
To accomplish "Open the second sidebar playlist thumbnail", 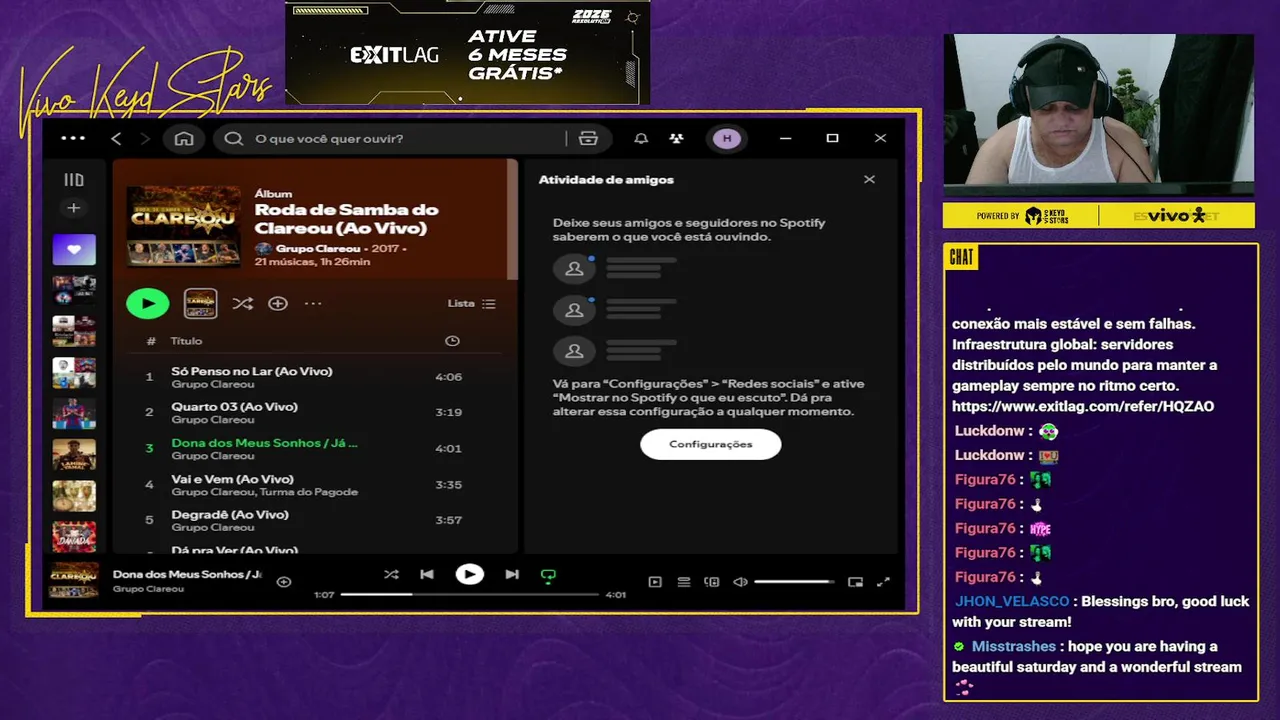I will point(74,291).
